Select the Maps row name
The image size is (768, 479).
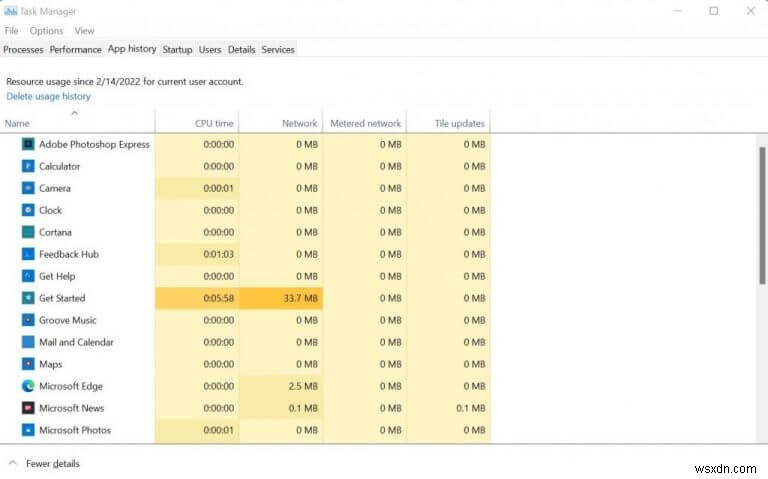[50, 364]
